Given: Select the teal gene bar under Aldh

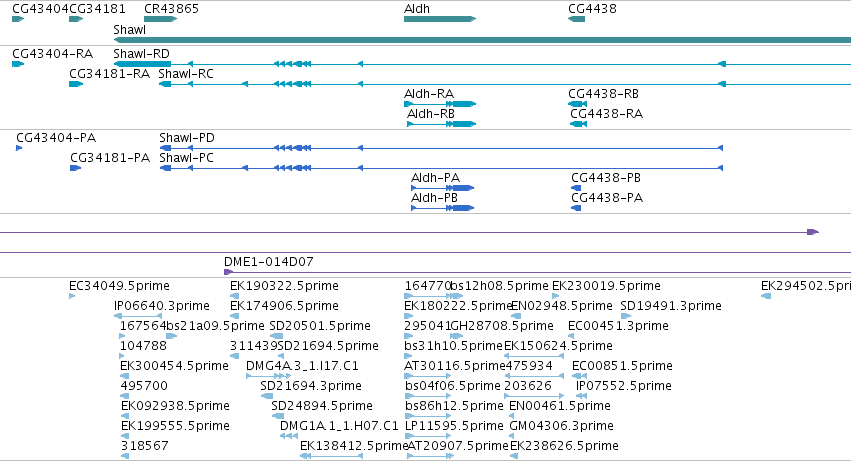Looking at the screenshot, I should click(440, 19).
